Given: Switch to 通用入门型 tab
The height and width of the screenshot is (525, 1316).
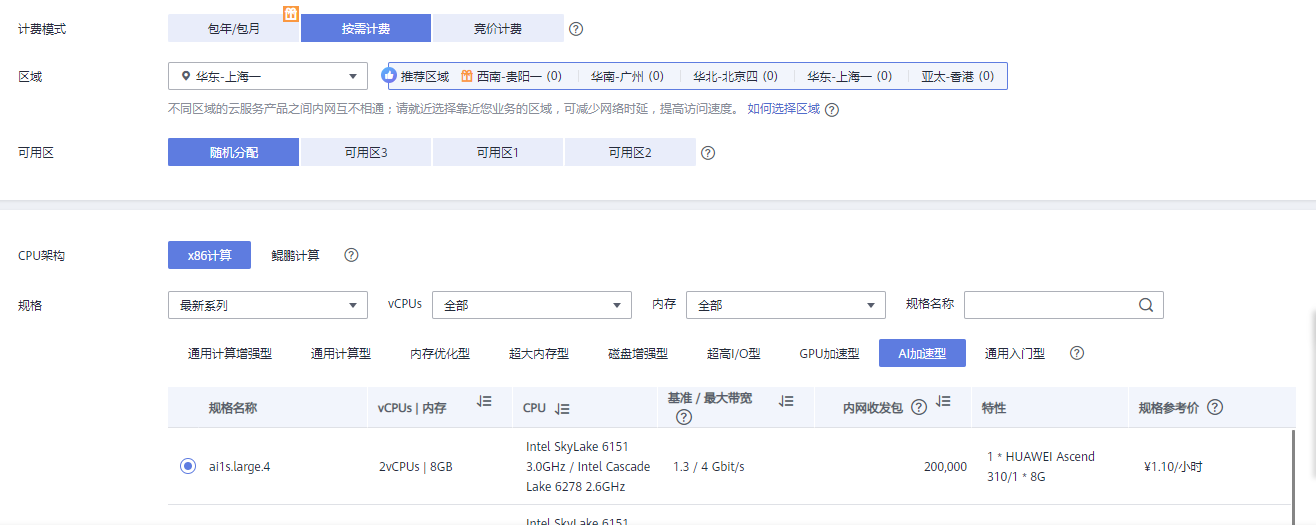Looking at the screenshot, I should tap(1015, 353).
